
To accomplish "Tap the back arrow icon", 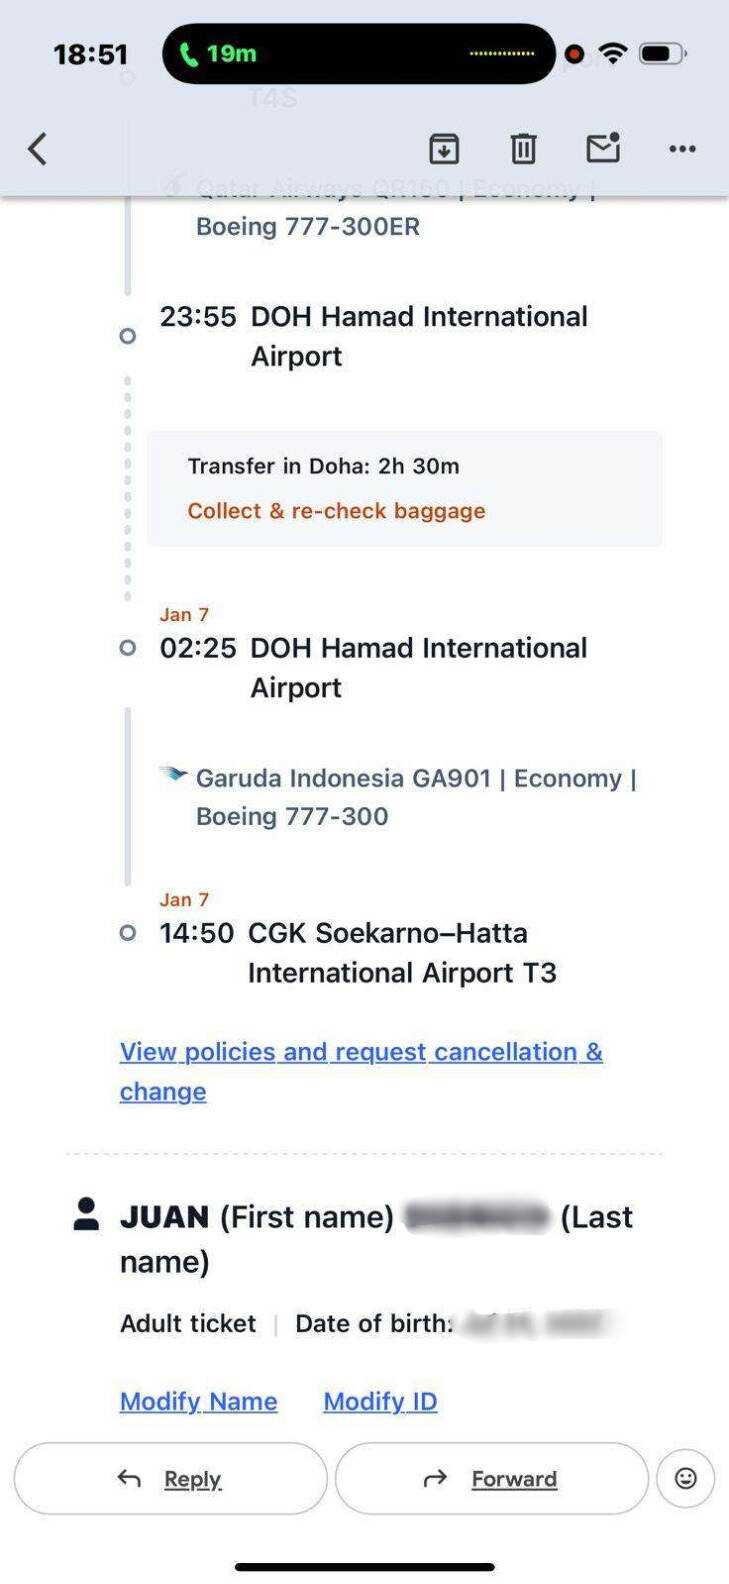I will click(x=38, y=149).
